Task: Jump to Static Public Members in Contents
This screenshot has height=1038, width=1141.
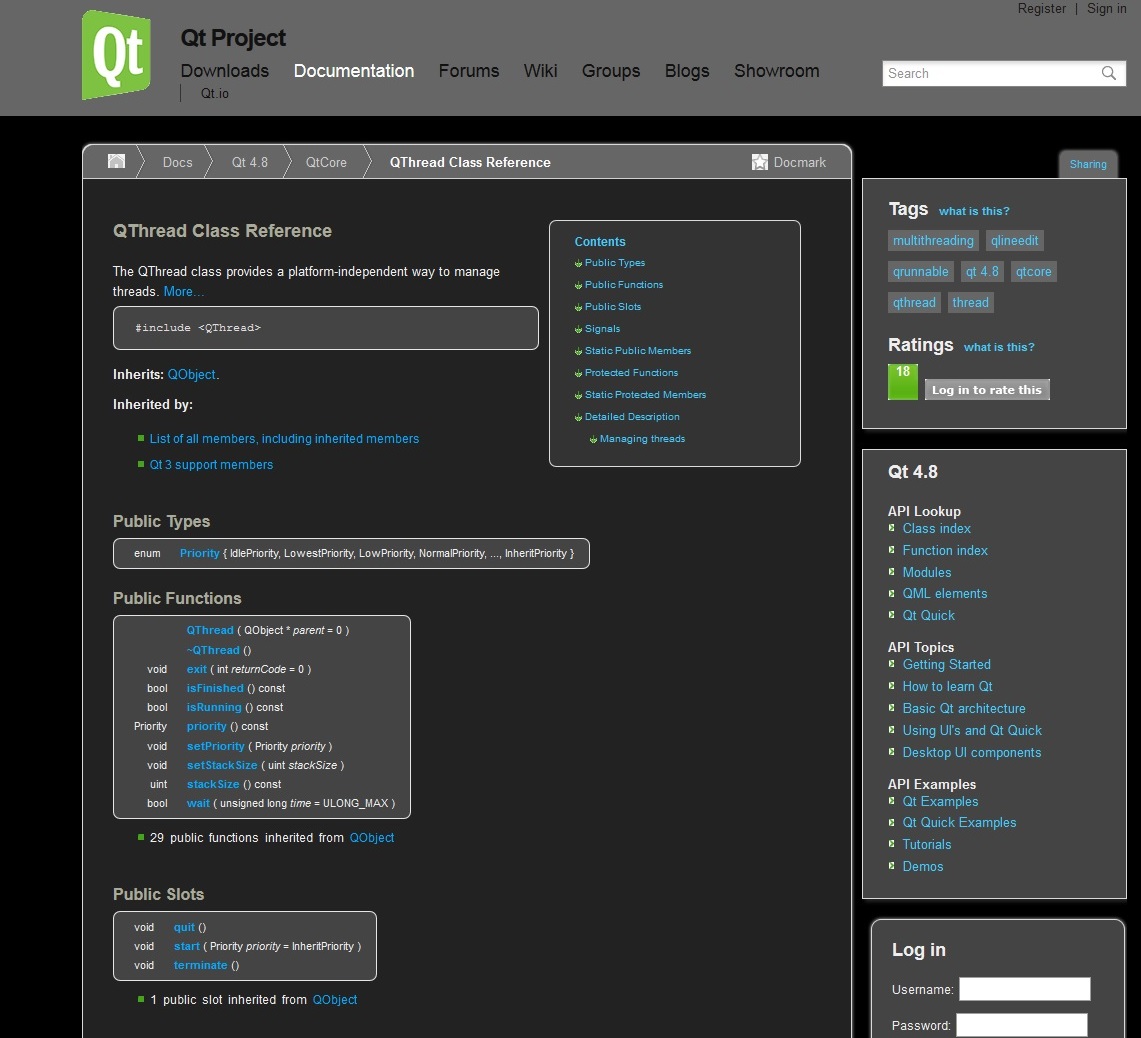Action: coord(637,351)
